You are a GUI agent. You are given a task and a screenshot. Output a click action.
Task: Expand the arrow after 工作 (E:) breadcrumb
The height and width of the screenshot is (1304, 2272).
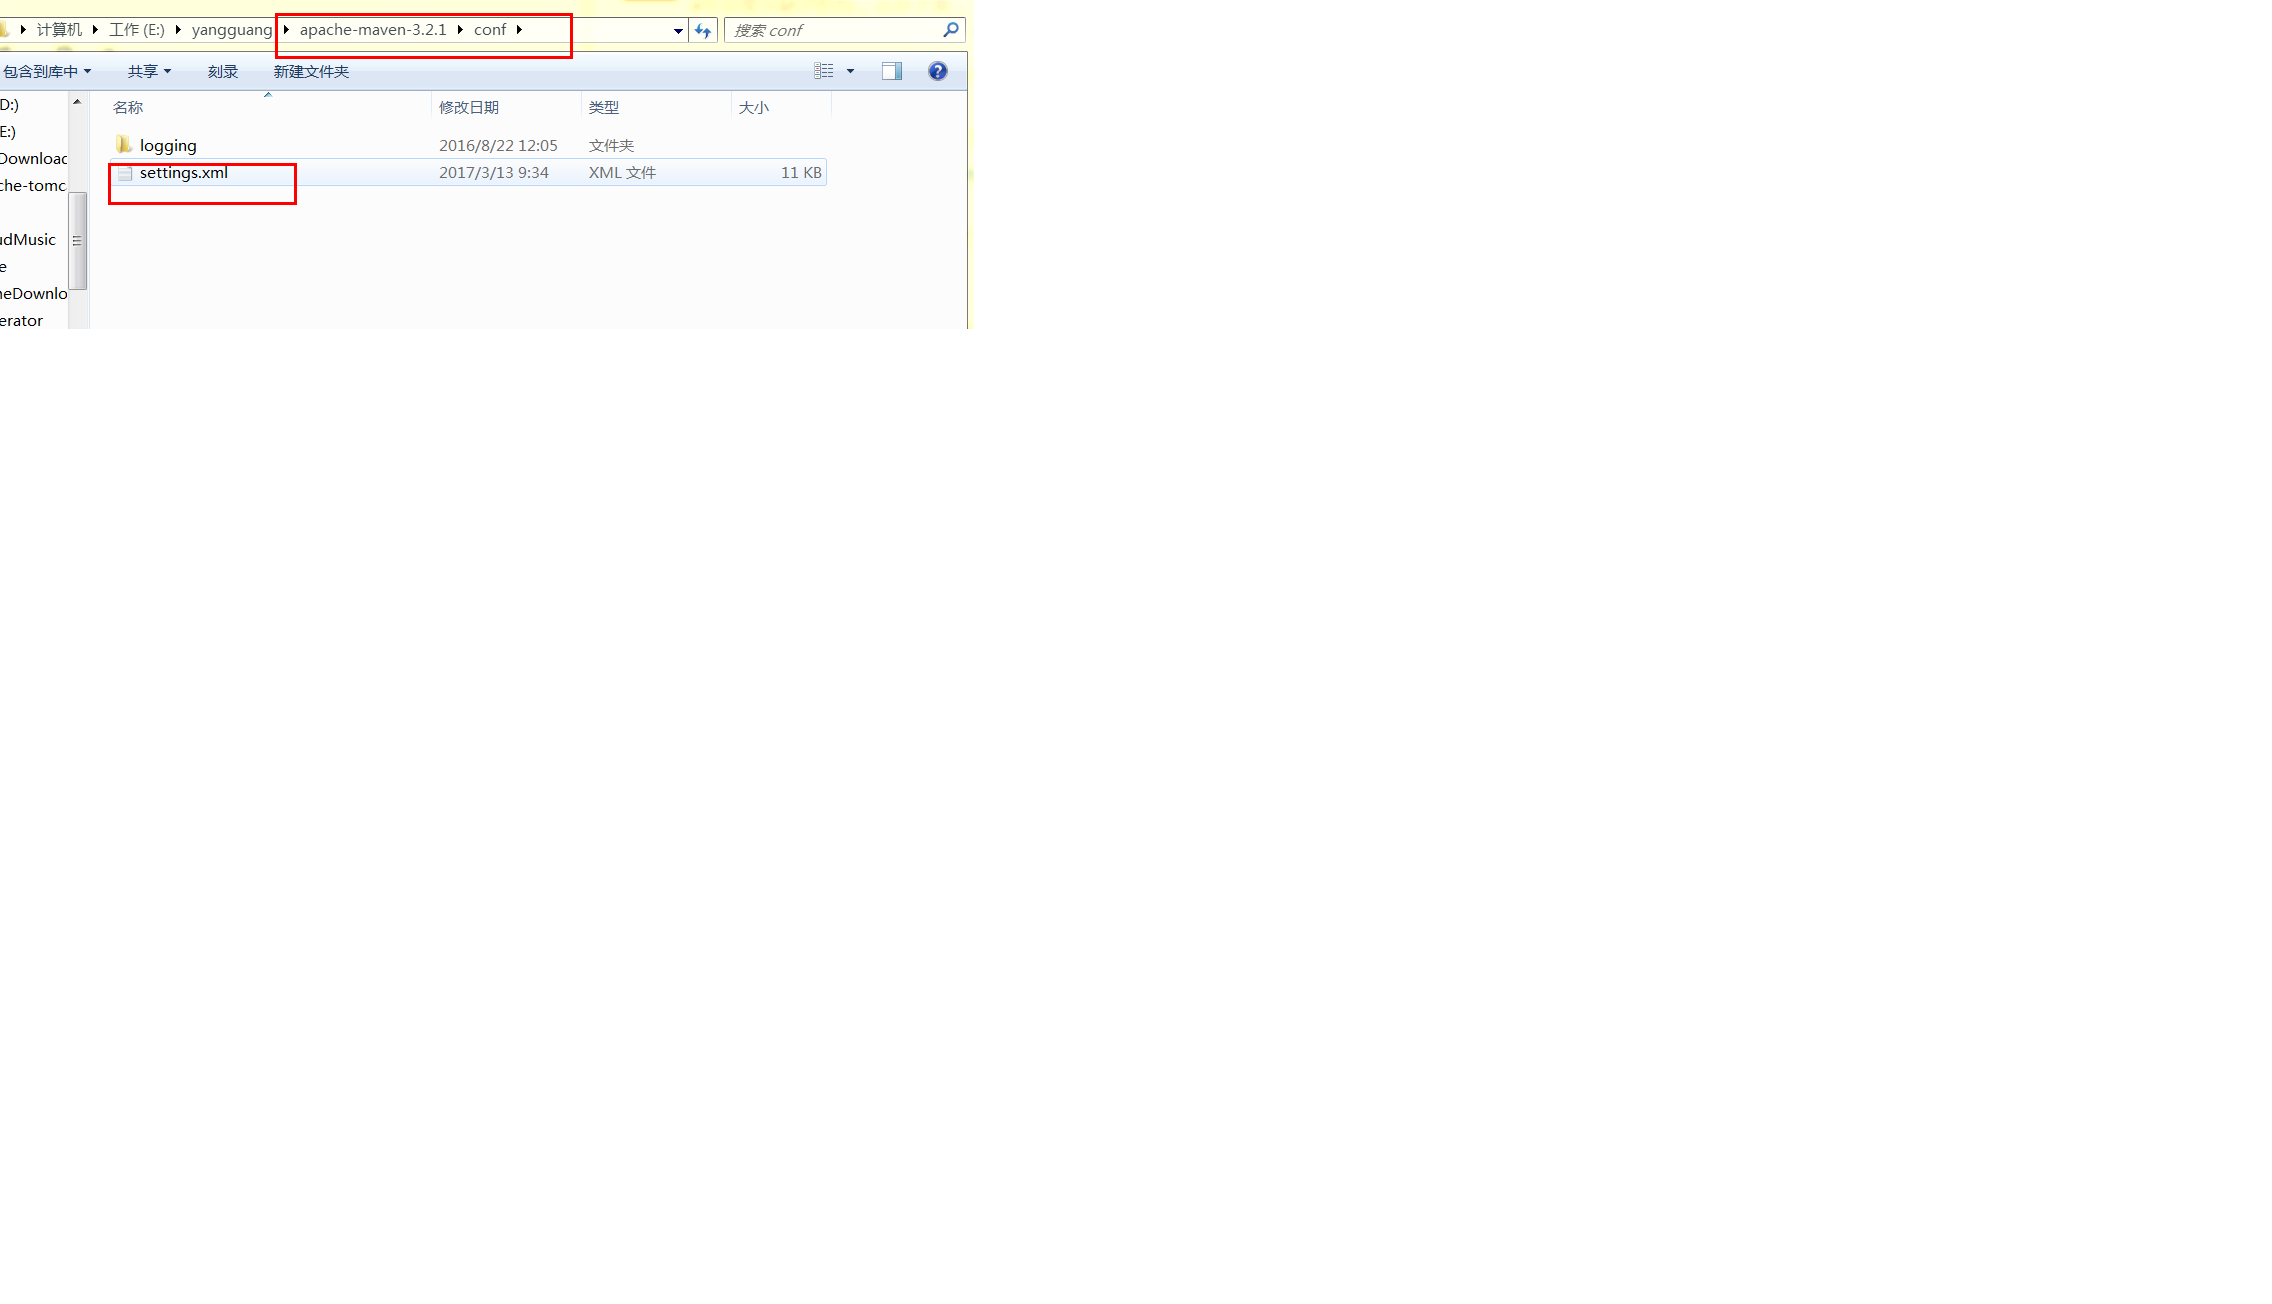point(178,30)
